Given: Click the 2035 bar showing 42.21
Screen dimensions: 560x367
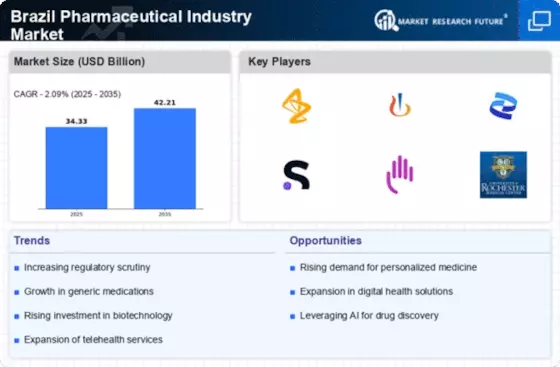Looking at the screenshot, I should (165, 159).
